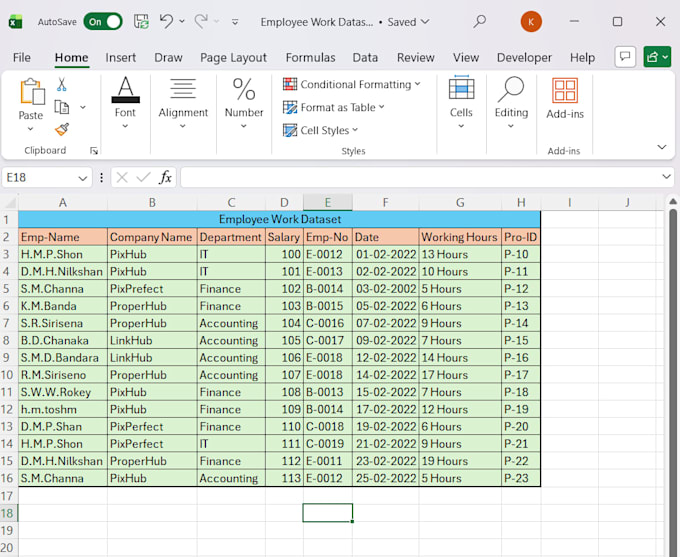
Task: Click the Name Box showing E18
Action: 40,177
